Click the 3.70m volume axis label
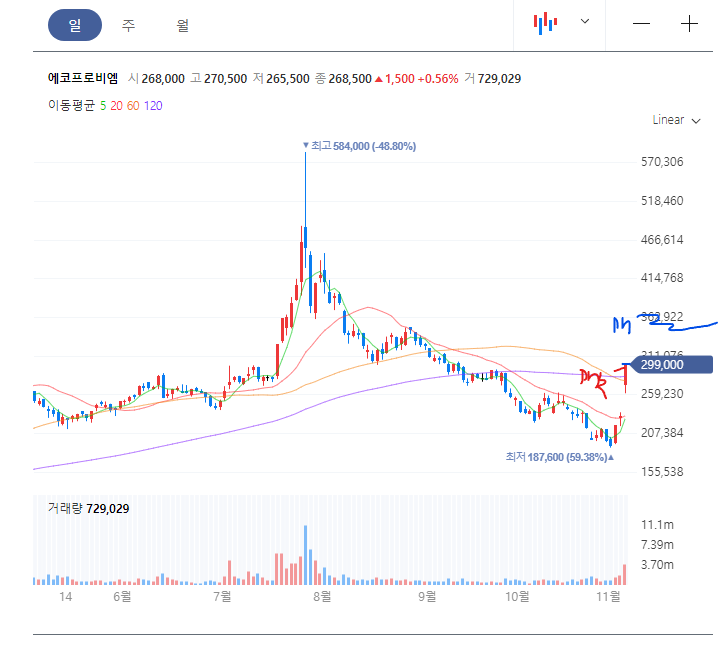 pyautogui.click(x=657, y=564)
